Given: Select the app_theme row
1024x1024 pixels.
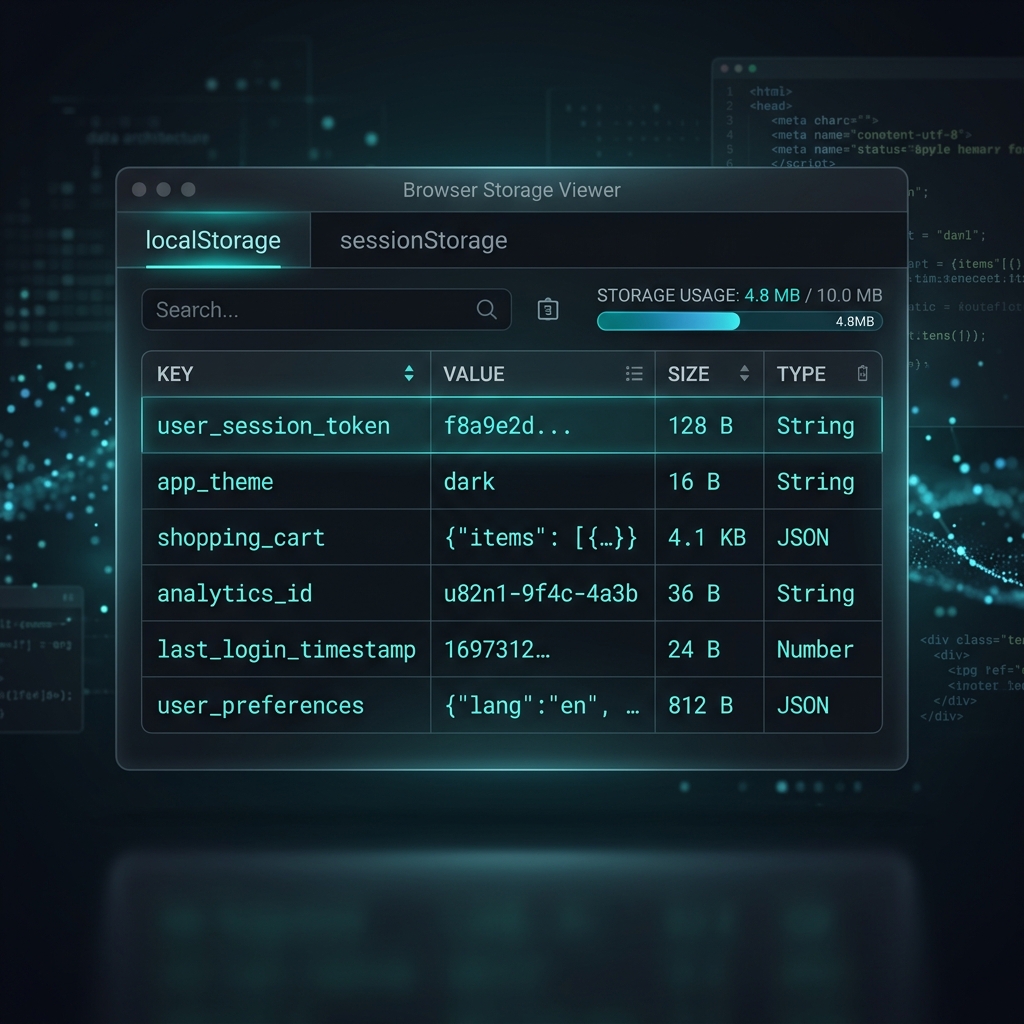Looking at the screenshot, I should tap(286, 481).
